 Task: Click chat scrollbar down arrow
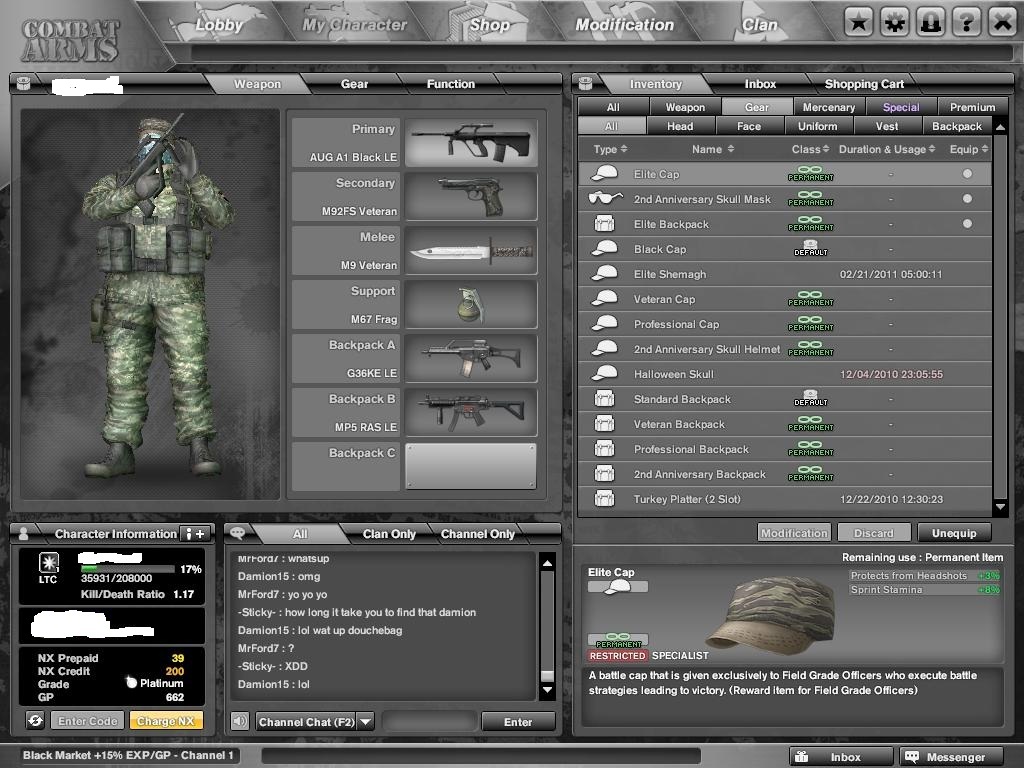547,689
